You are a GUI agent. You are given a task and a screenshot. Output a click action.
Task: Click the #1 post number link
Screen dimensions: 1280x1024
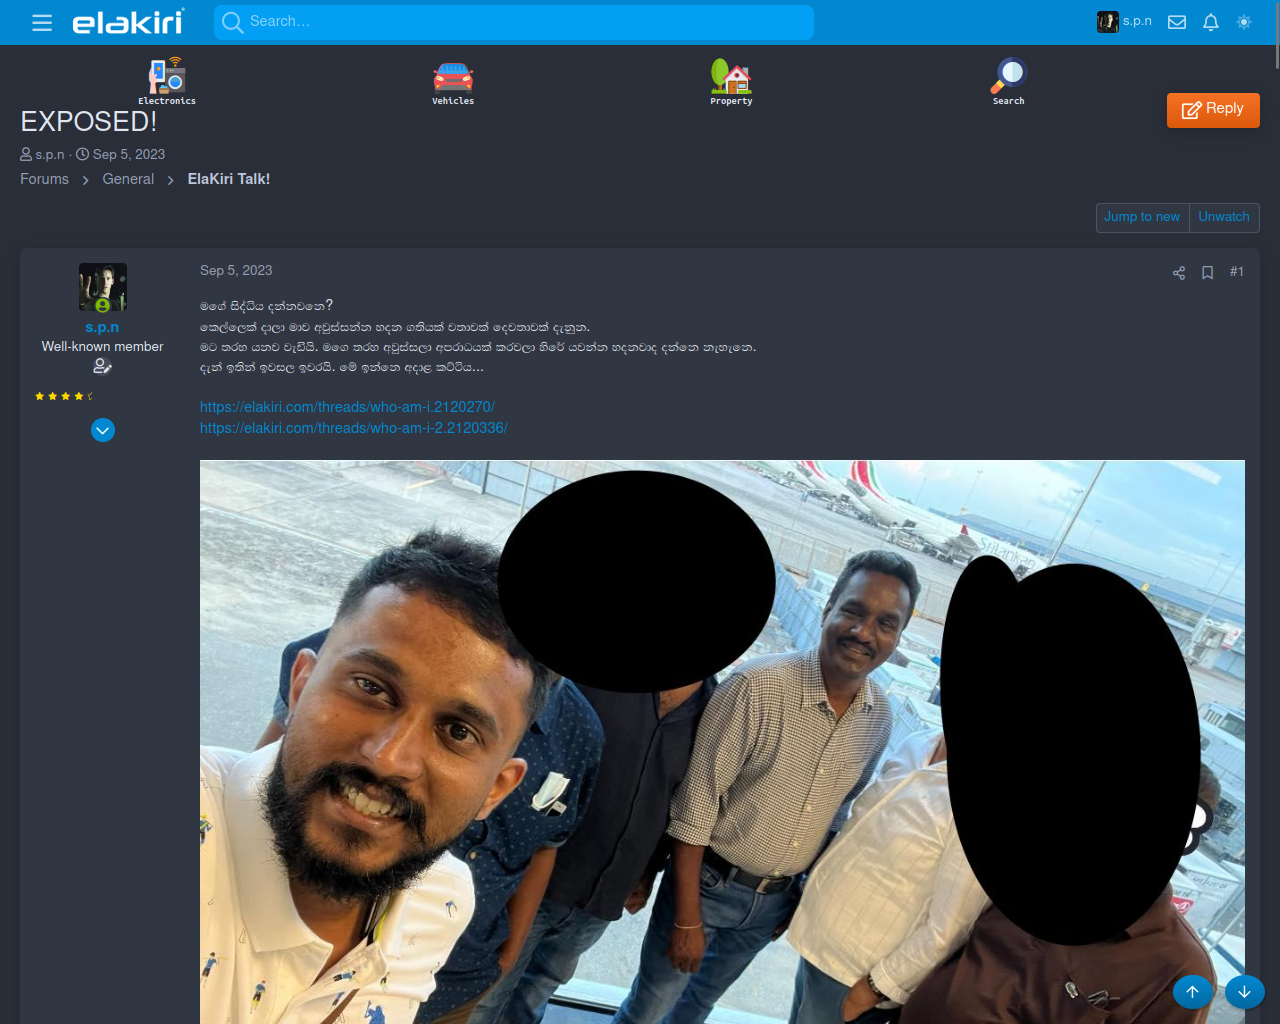click(x=1237, y=272)
